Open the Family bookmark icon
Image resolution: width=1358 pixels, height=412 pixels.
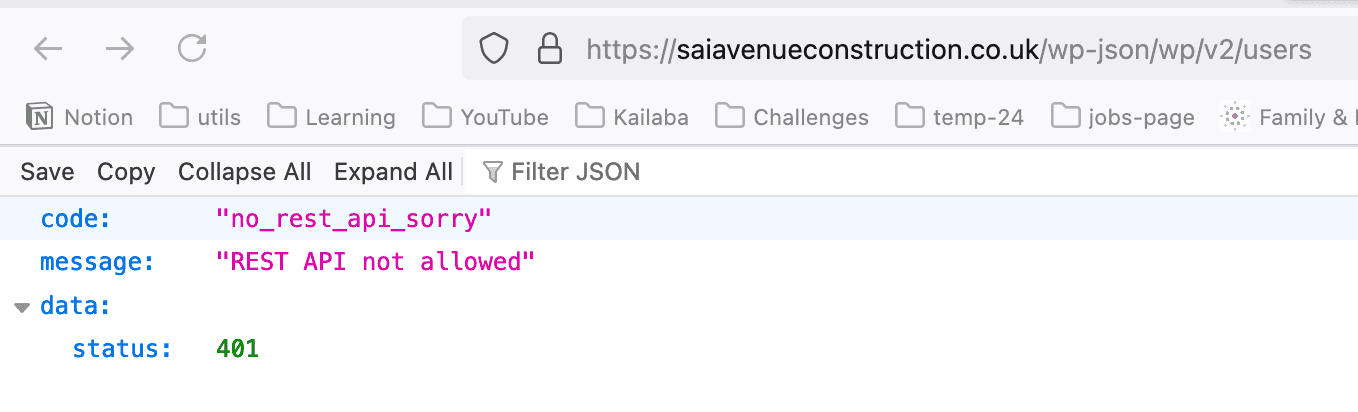(1236, 118)
